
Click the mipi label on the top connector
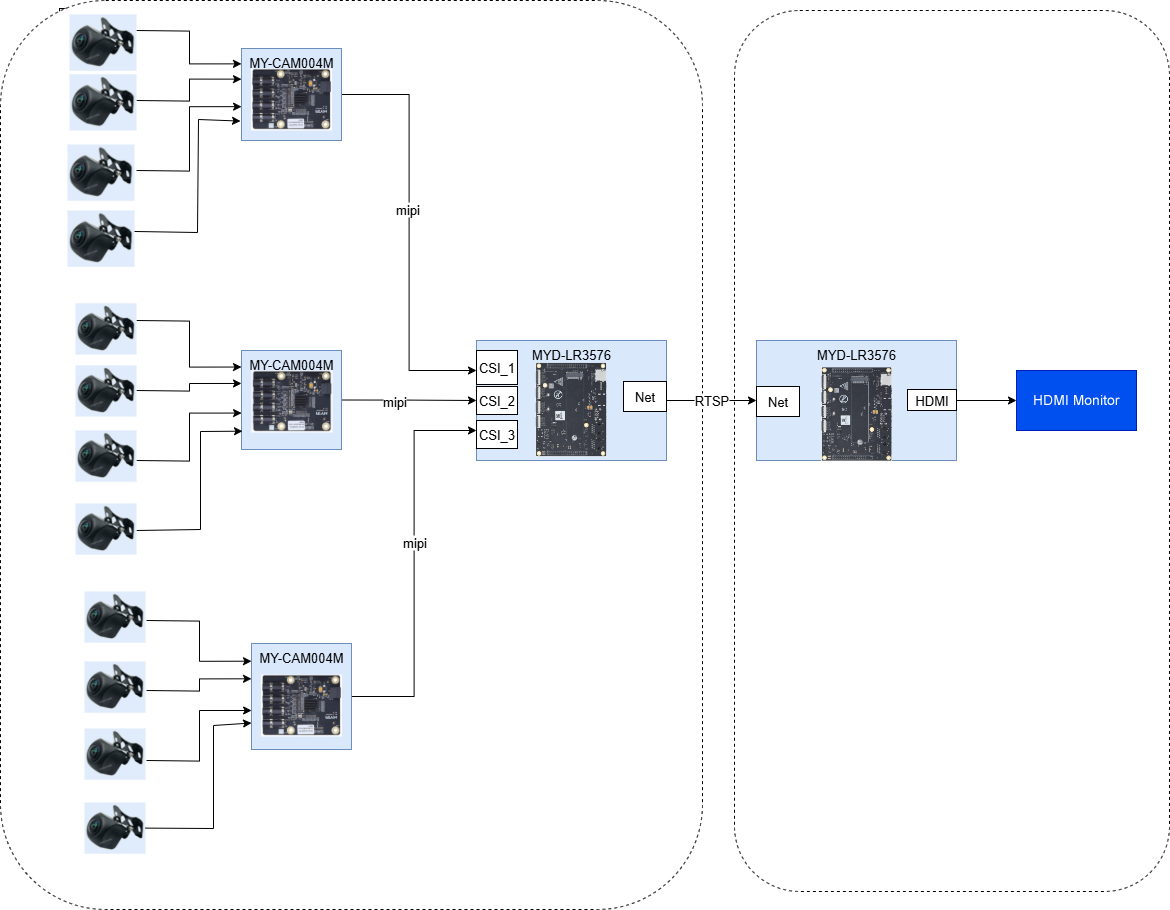(x=407, y=210)
